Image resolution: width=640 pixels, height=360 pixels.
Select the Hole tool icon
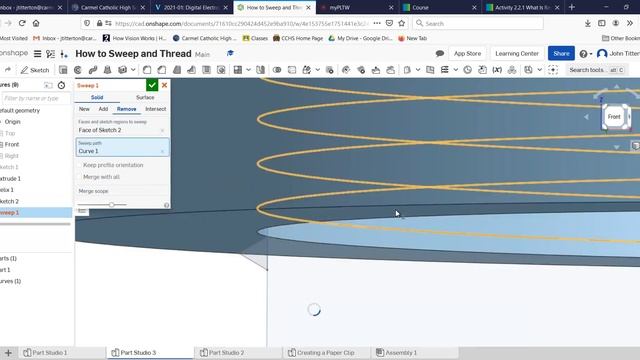(221, 70)
